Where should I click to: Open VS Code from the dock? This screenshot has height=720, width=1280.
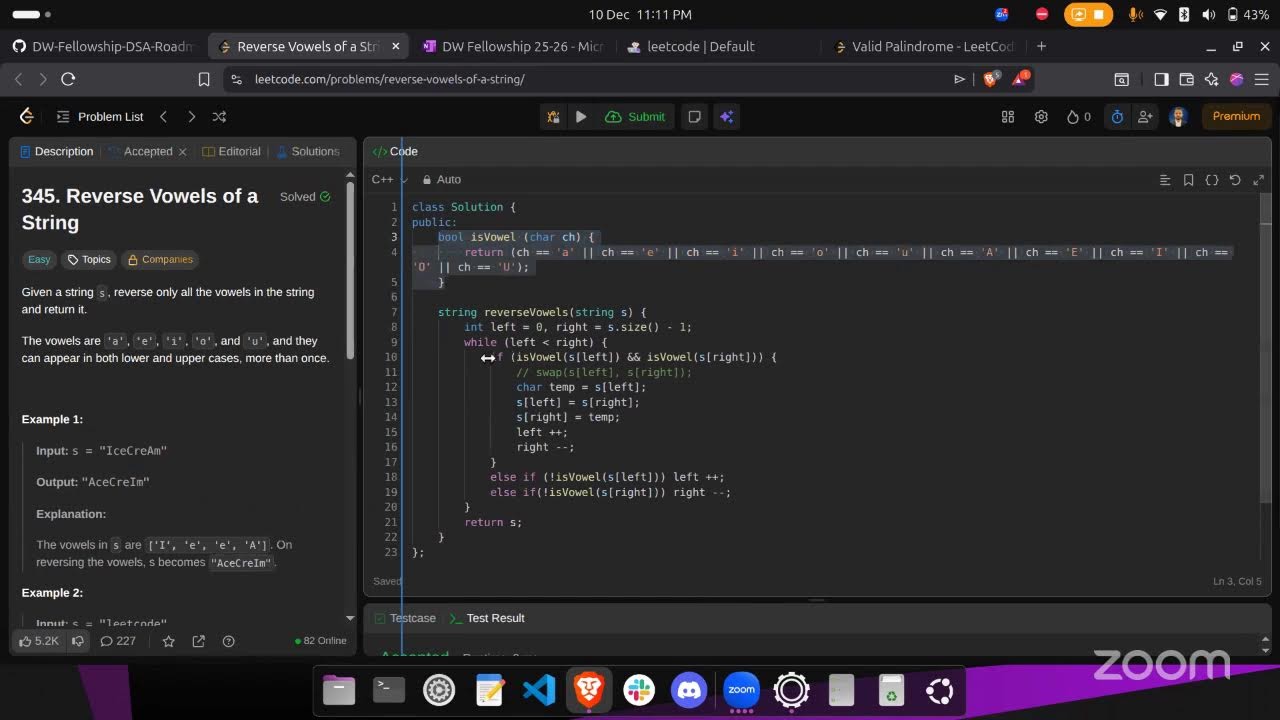tap(539, 690)
